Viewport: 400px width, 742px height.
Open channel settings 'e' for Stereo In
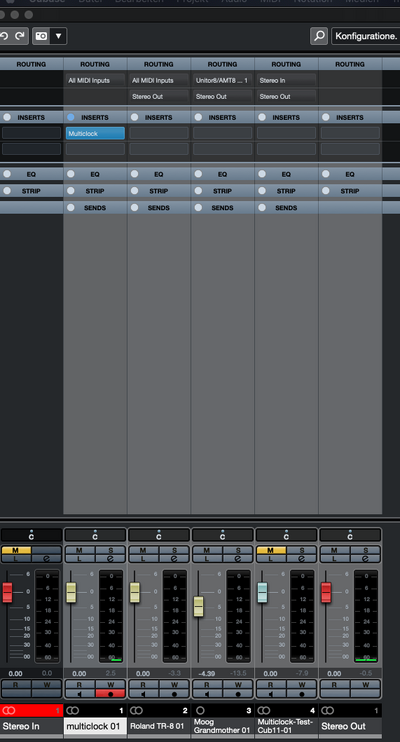(x=46, y=559)
